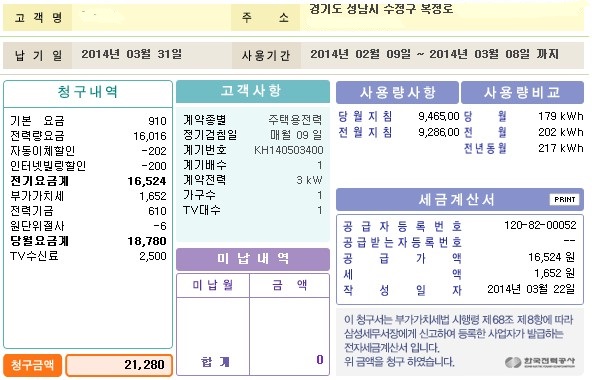Click the 미납월 column header
This screenshot has height=380, width=592.
213,285
